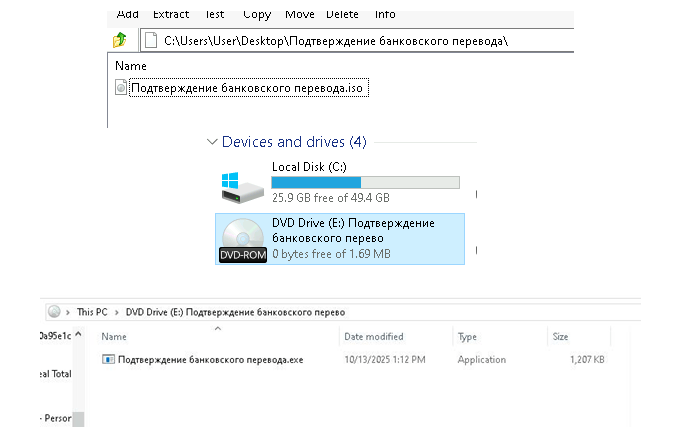The width and height of the screenshot is (689, 440).
Task: Click Move in the 7-Zip toolbar
Action: [300, 14]
